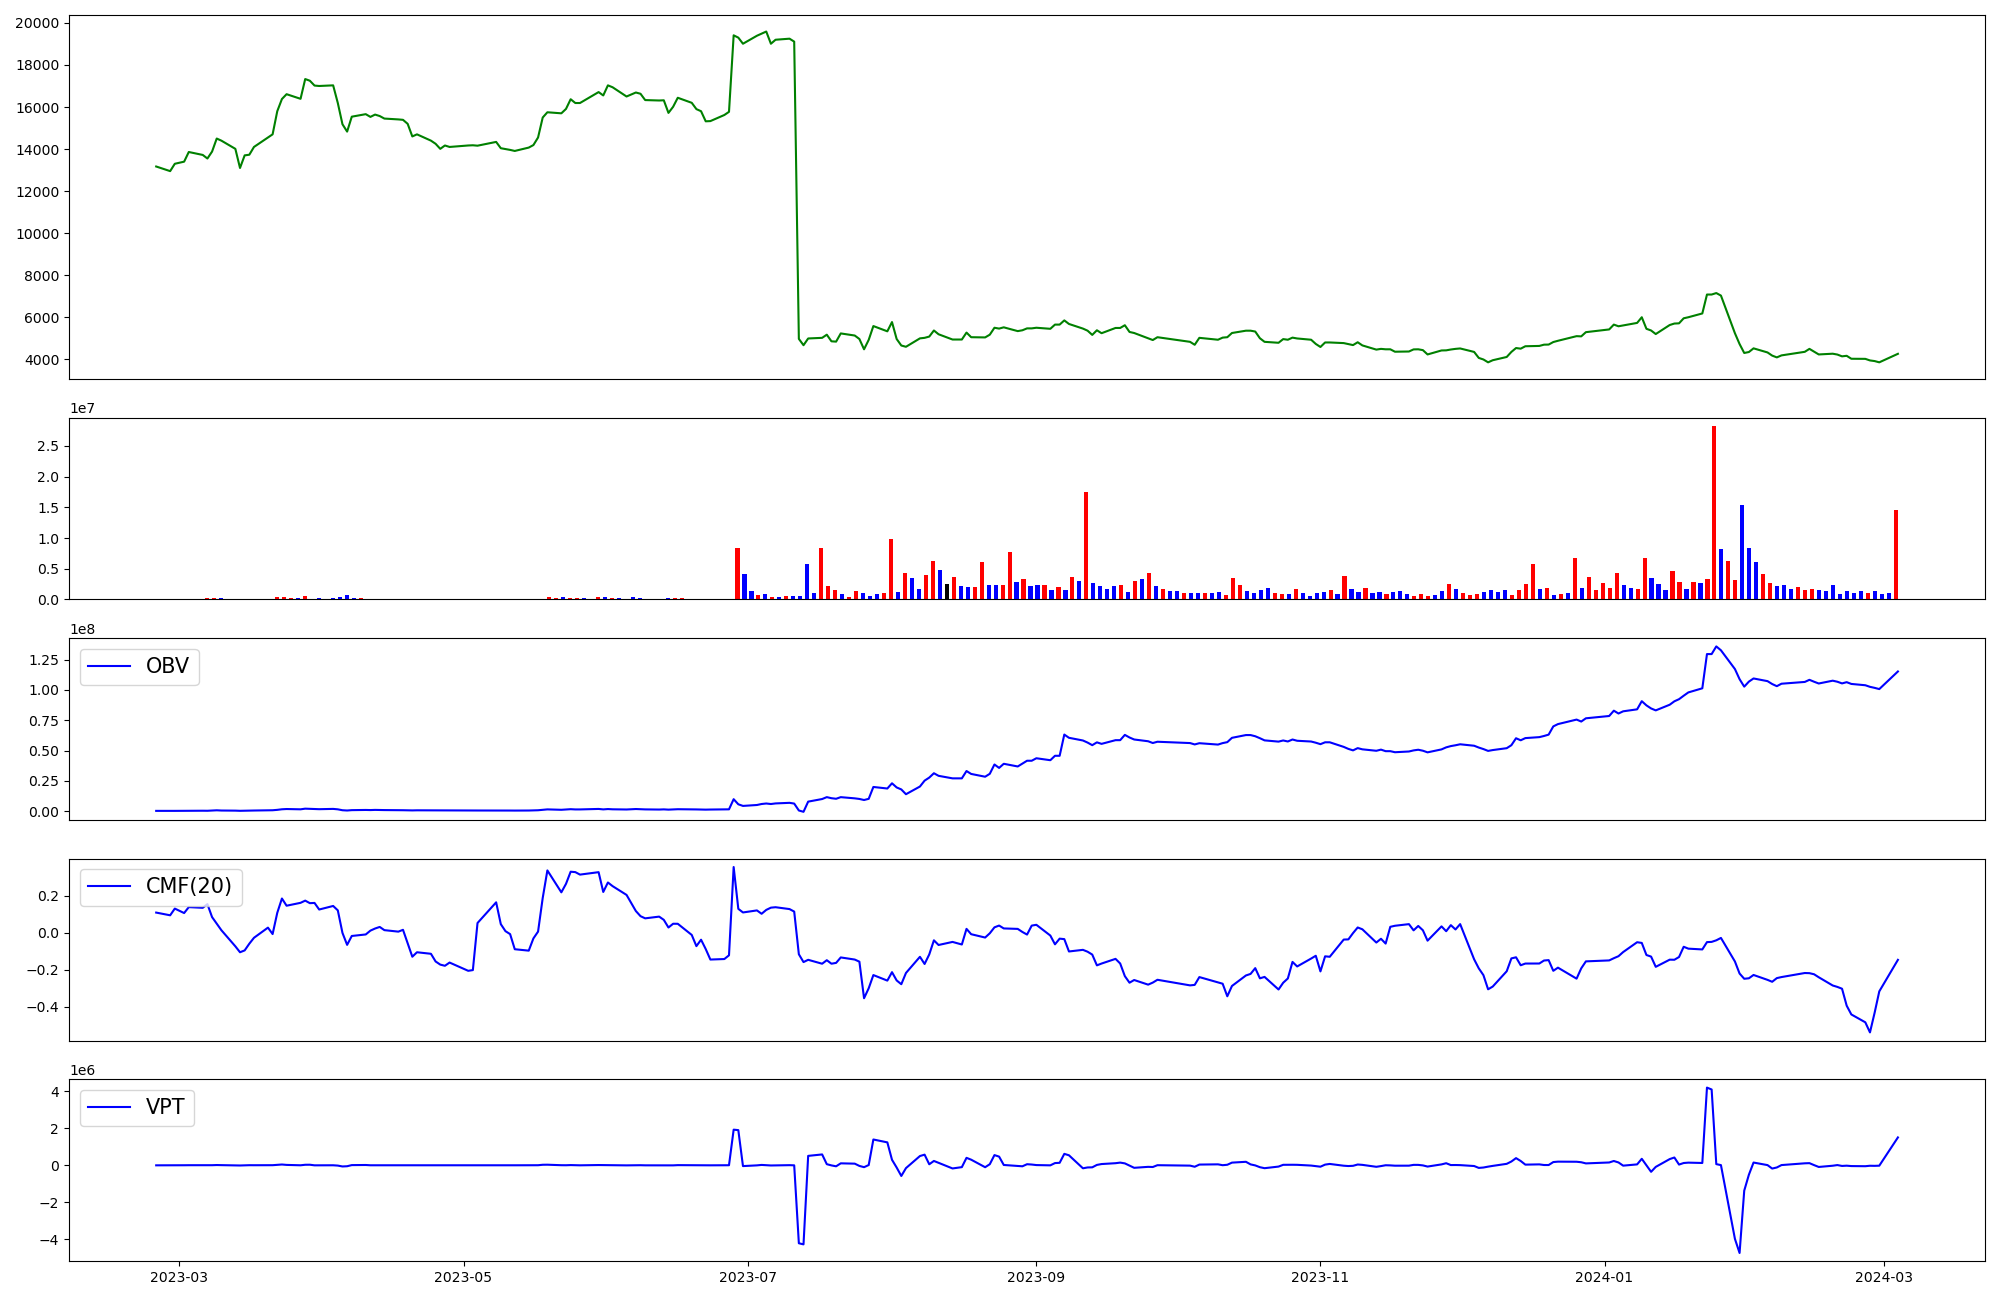2000x1300 pixels.
Task: Click the 20000 price axis tick label
Action: 37,23
